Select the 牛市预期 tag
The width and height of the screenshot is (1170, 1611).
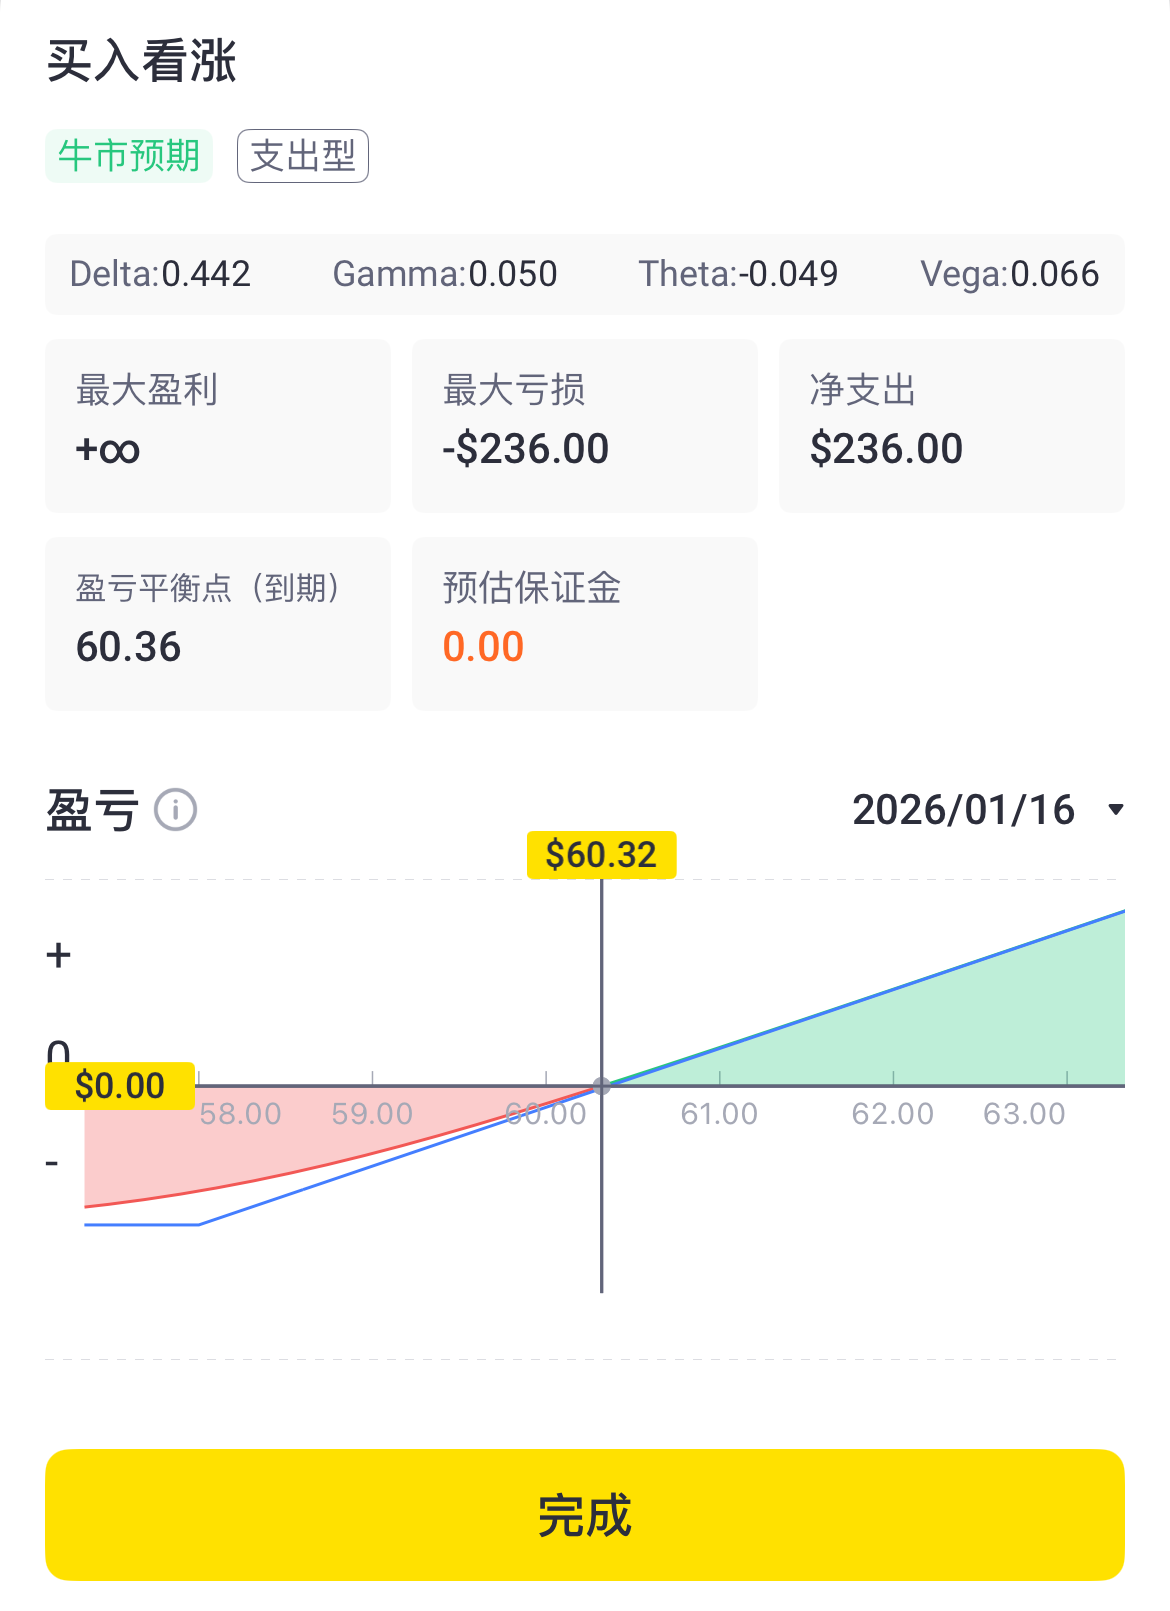tap(129, 156)
